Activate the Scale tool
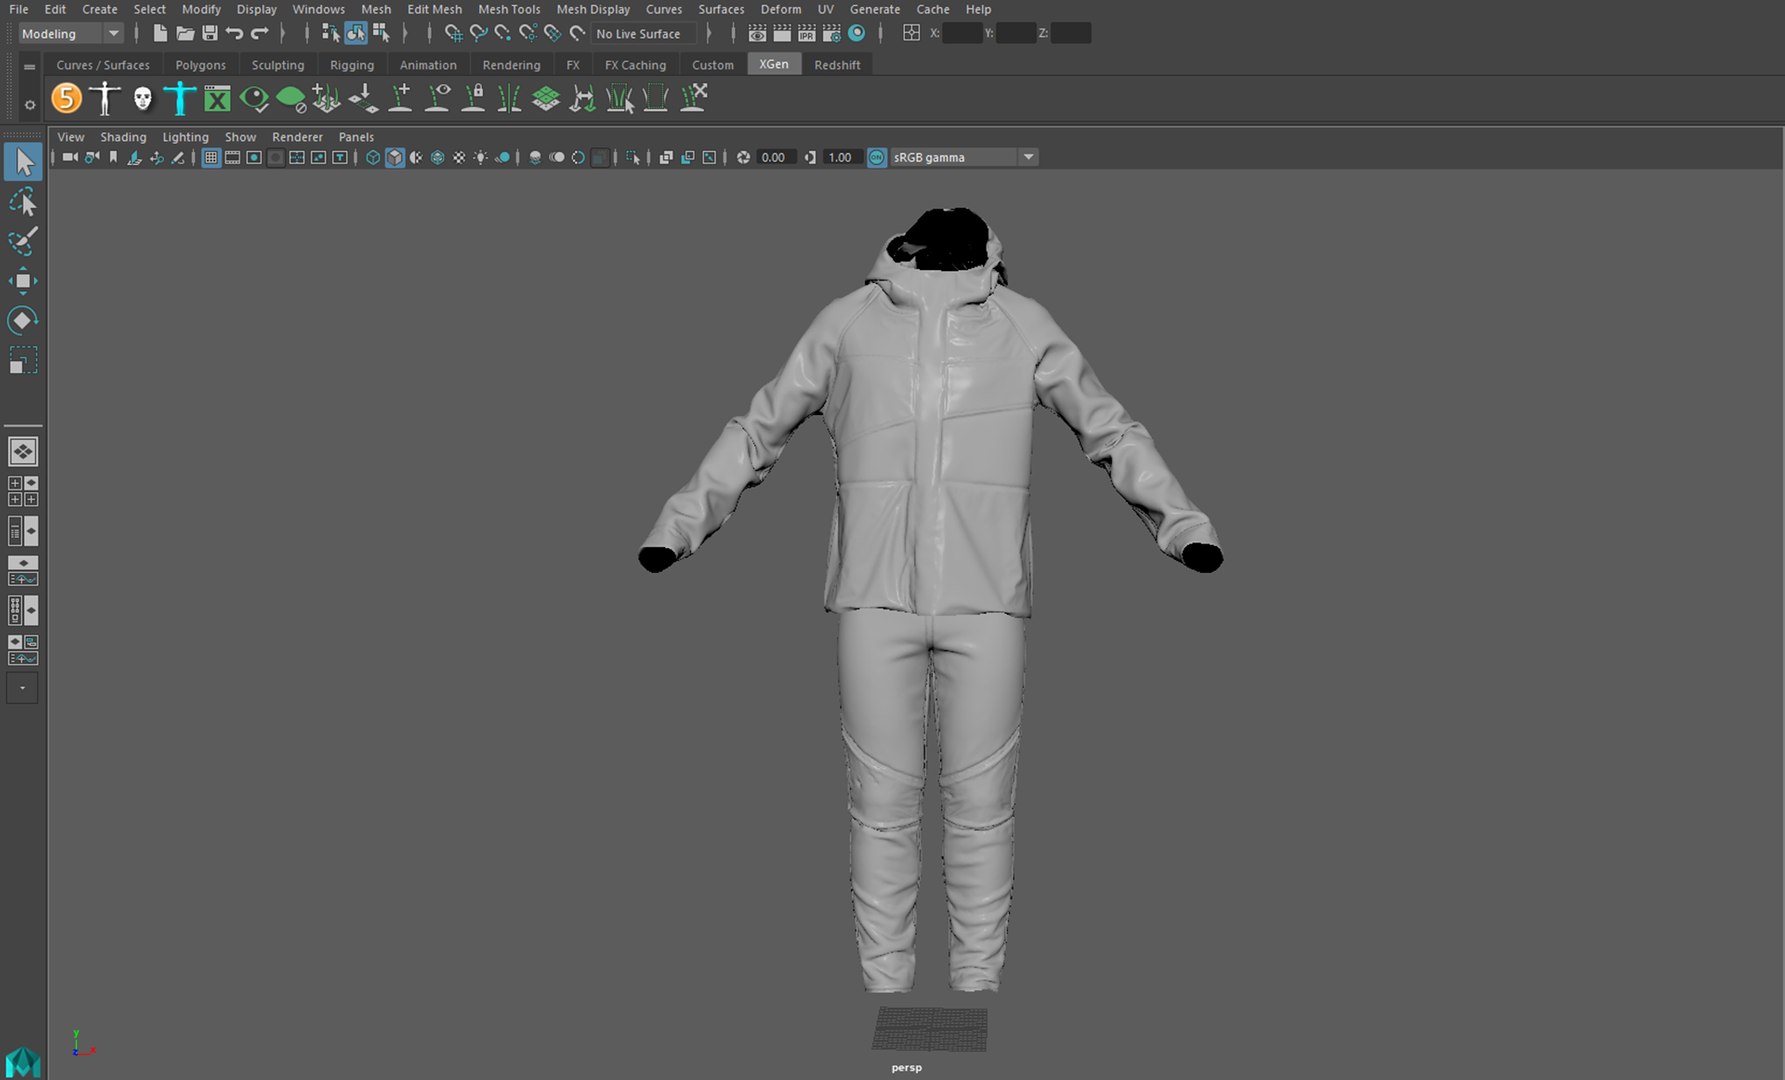Screen dimensions: 1785x1080 [x=23, y=360]
